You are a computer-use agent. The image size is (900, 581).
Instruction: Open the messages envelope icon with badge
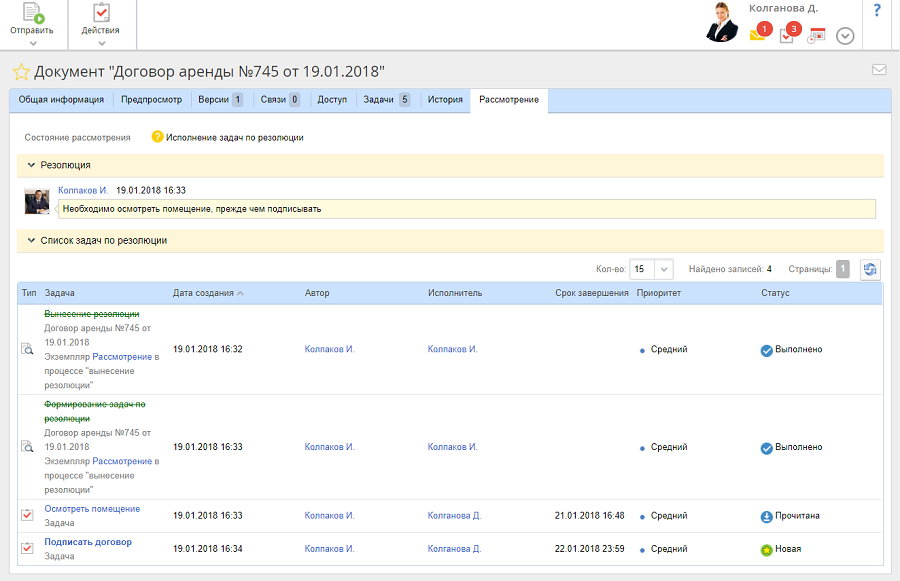758,34
